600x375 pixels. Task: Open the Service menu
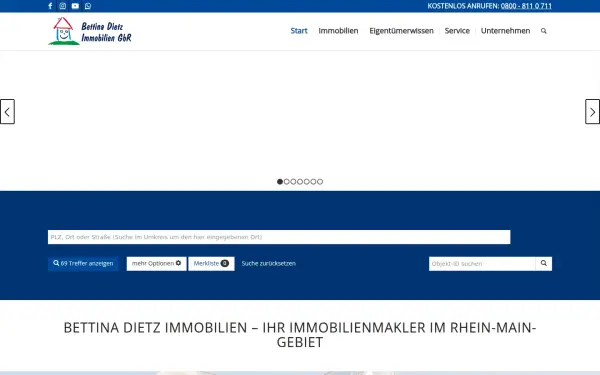click(x=457, y=31)
